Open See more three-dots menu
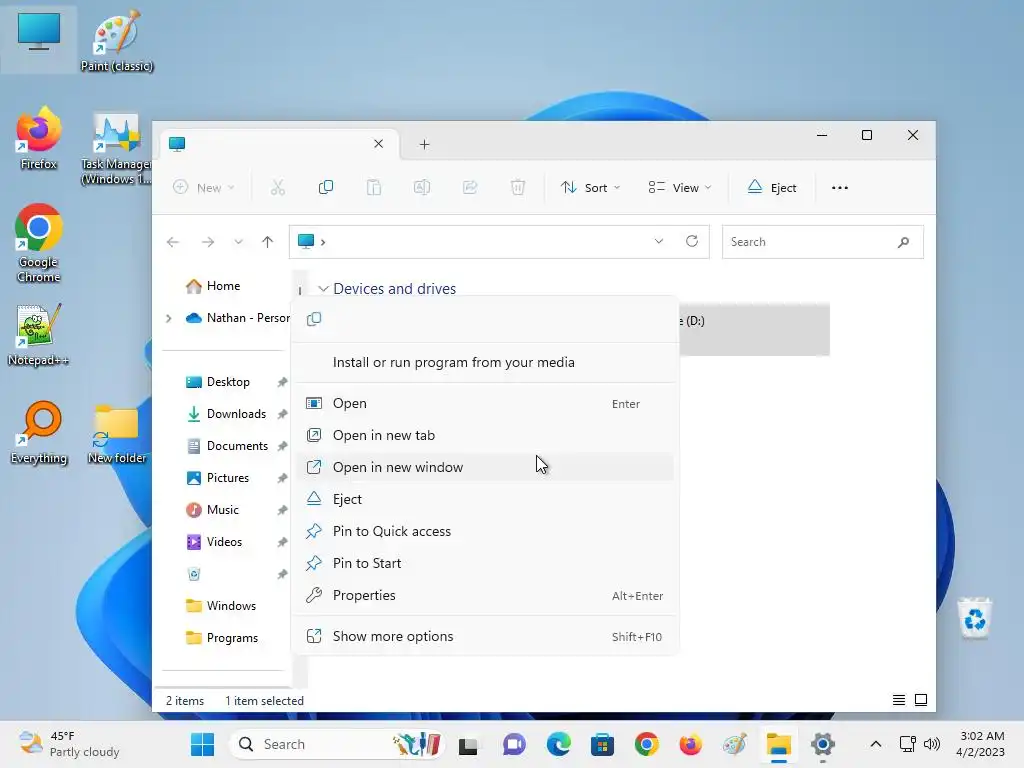Image resolution: width=1024 pixels, height=768 pixels. click(x=840, y=188)
